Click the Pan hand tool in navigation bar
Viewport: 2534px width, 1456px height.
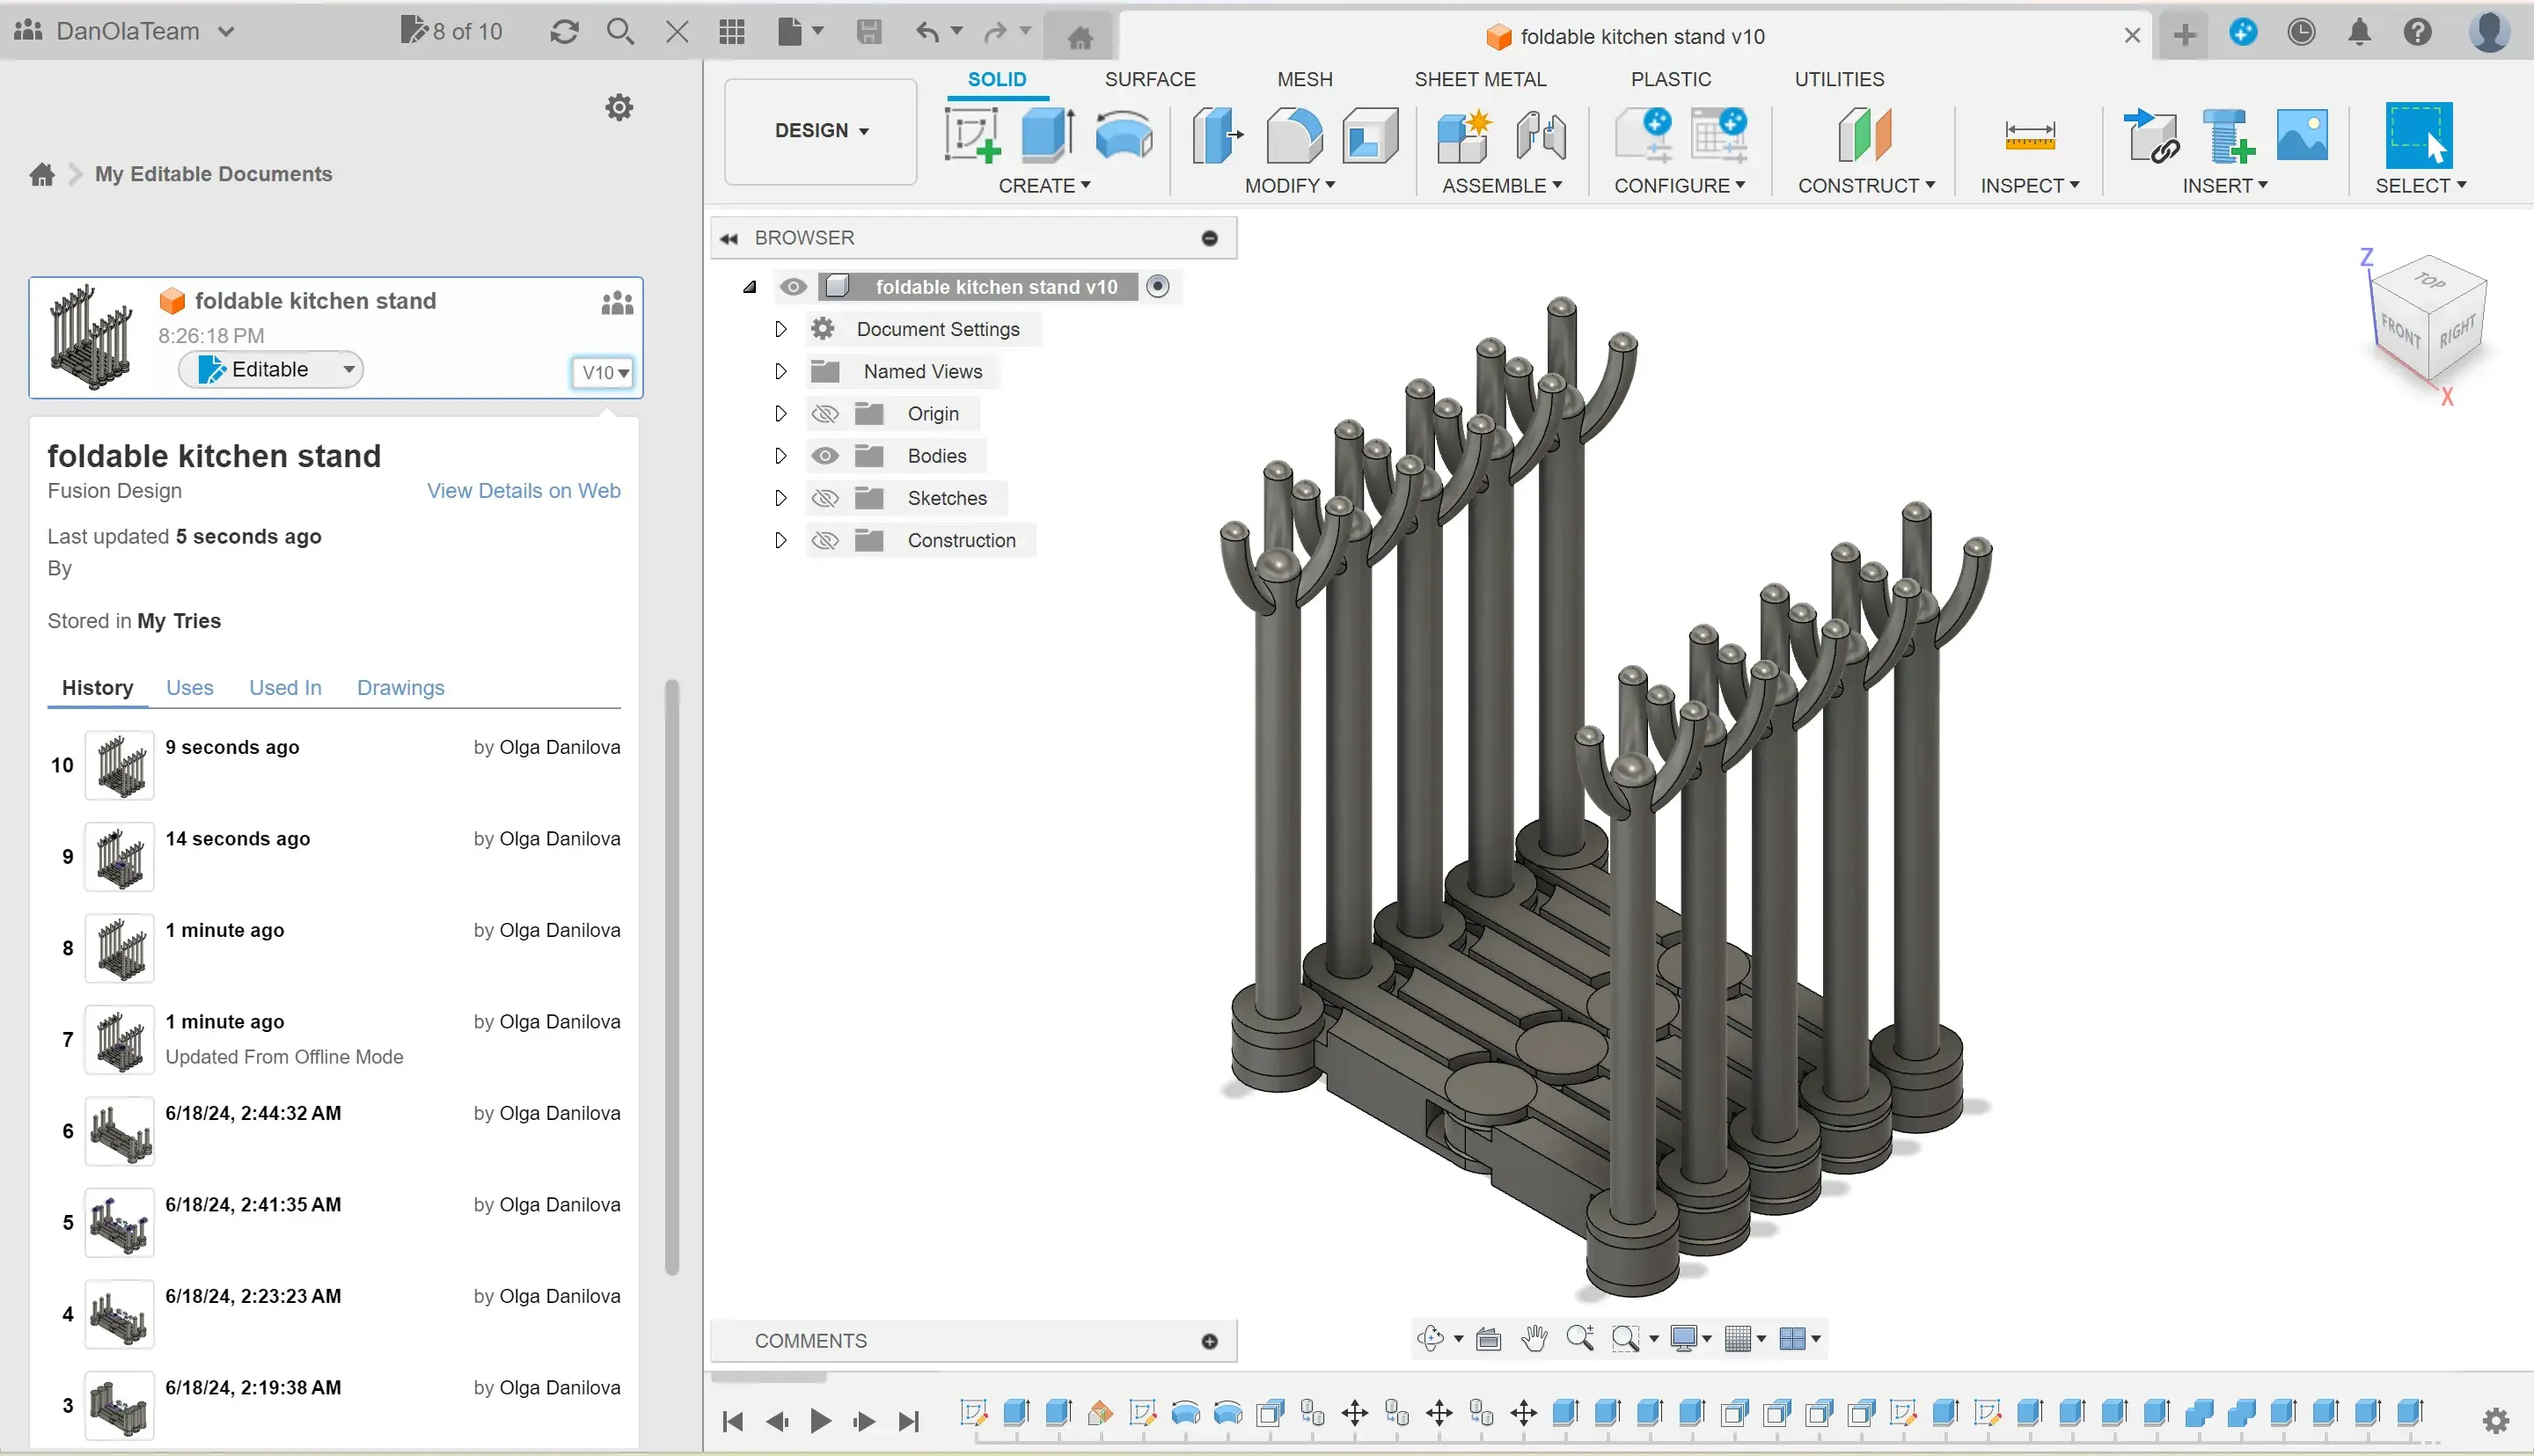(1534, 1338)
